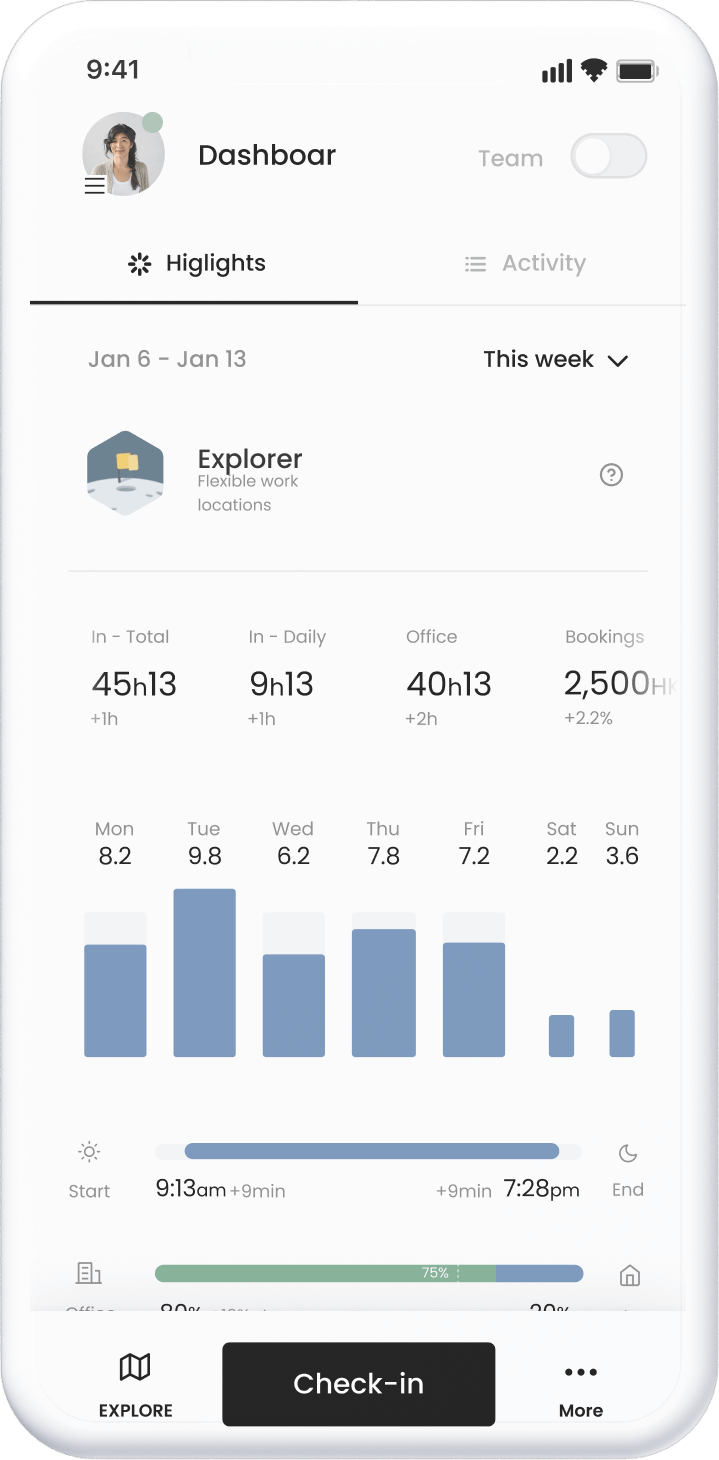This screenshot has width=719, height=1460.
Task: Switch to the Activity tab
Action: [526, 264]
